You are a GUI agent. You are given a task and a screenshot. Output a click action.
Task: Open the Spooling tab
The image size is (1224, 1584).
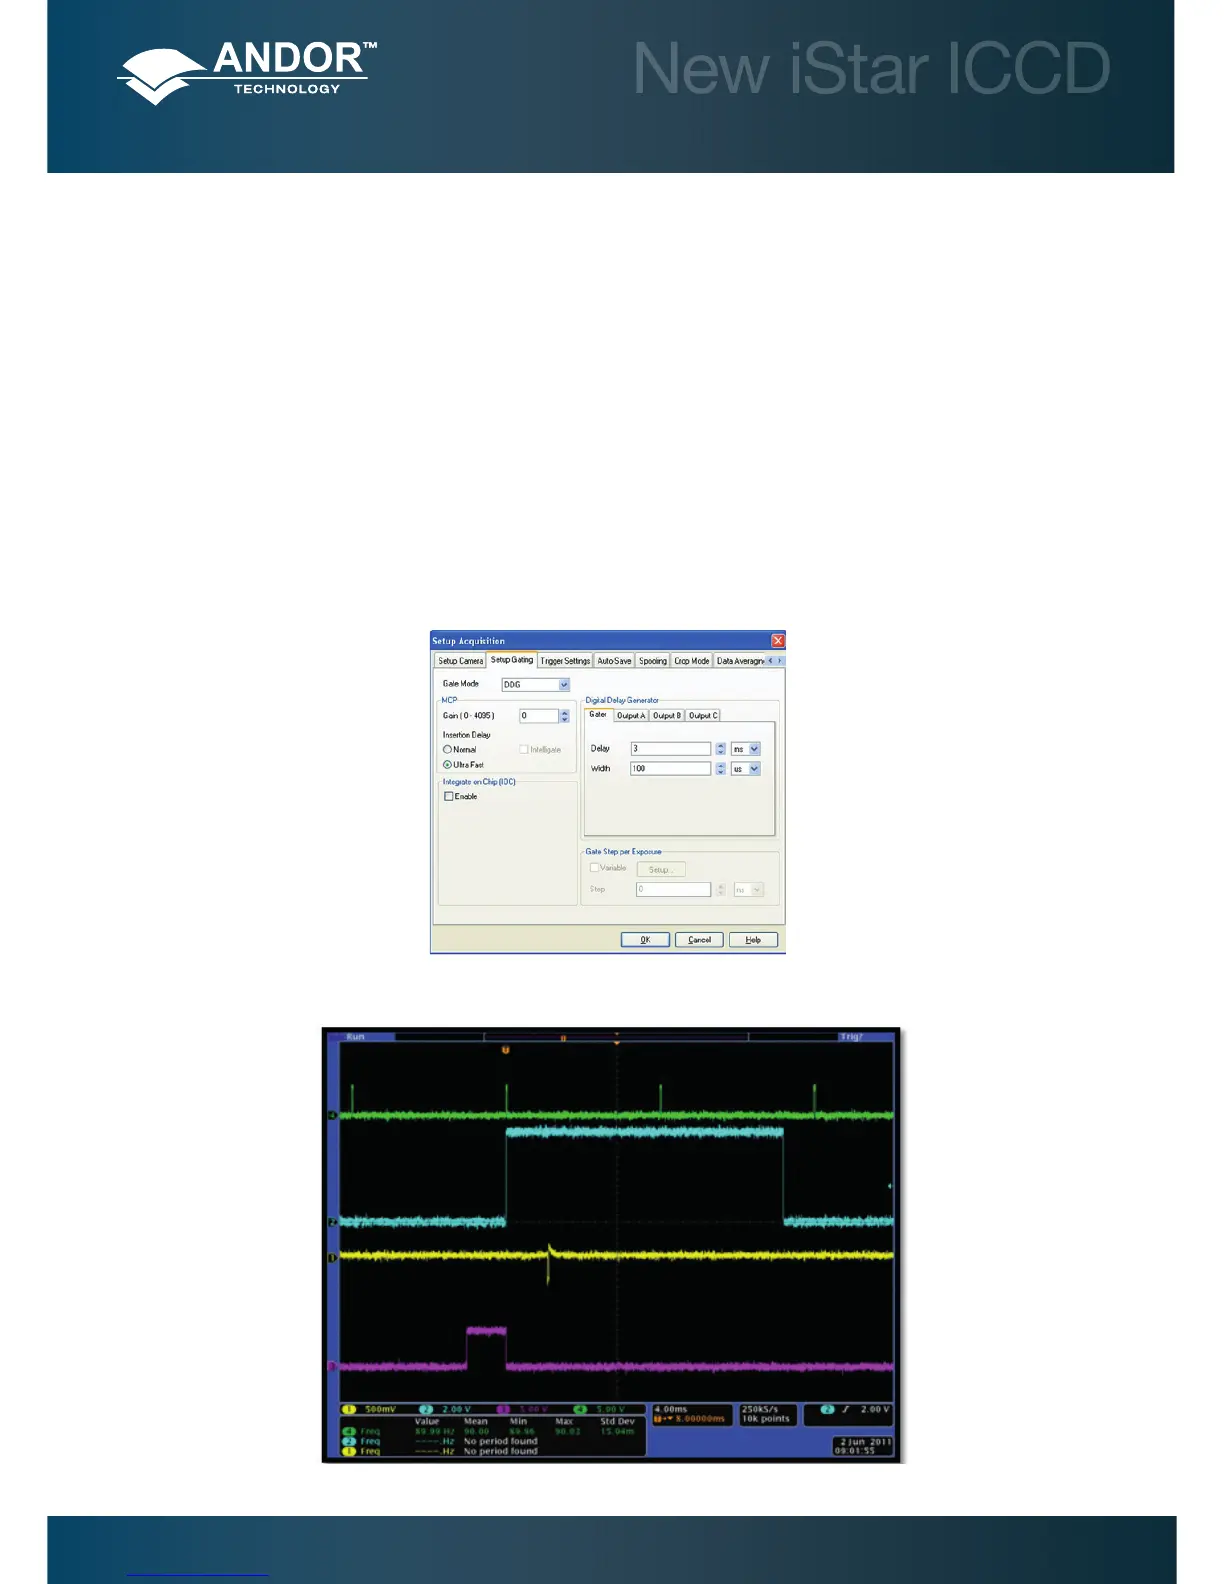[x=652, y=661]
